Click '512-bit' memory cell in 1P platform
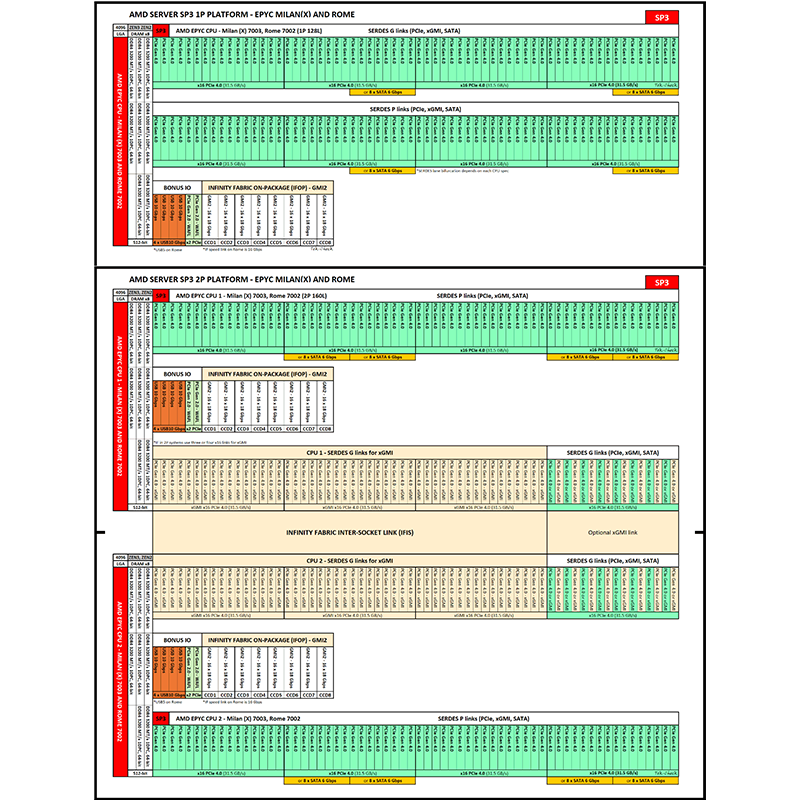The image size is (800, 800). point(139,242)
